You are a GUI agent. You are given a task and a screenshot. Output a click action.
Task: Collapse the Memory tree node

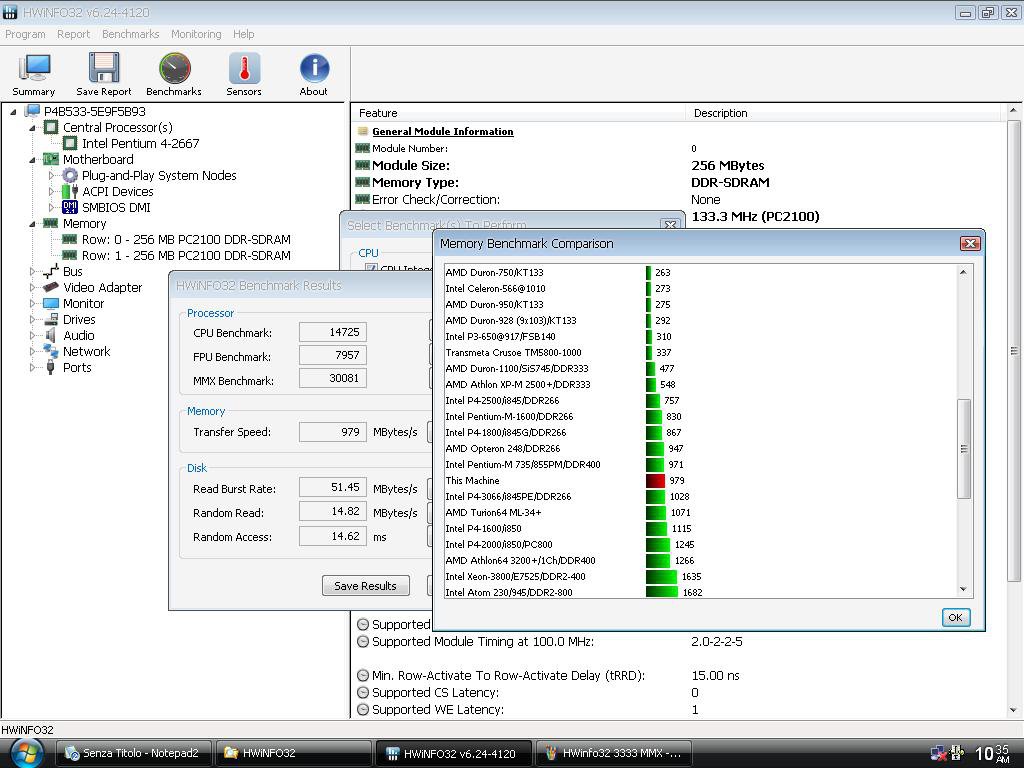pyautogui.click(x=33, y=223)
